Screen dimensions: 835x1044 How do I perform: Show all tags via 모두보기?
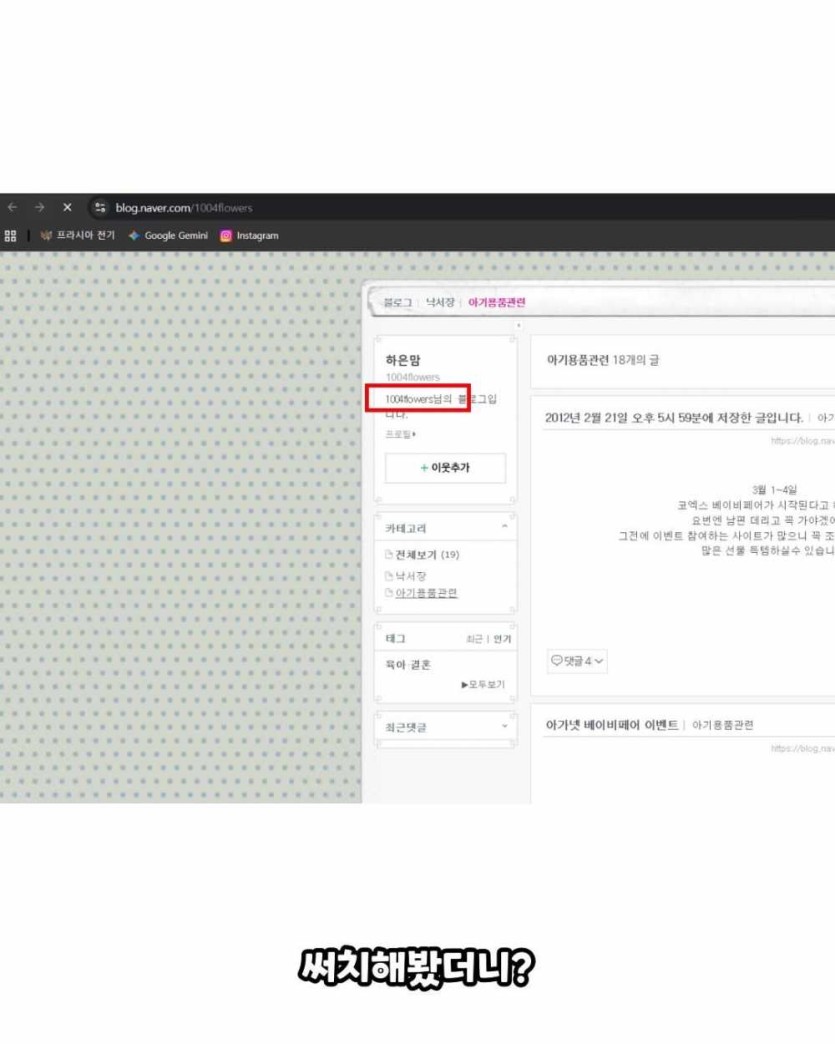coord(483,685)
